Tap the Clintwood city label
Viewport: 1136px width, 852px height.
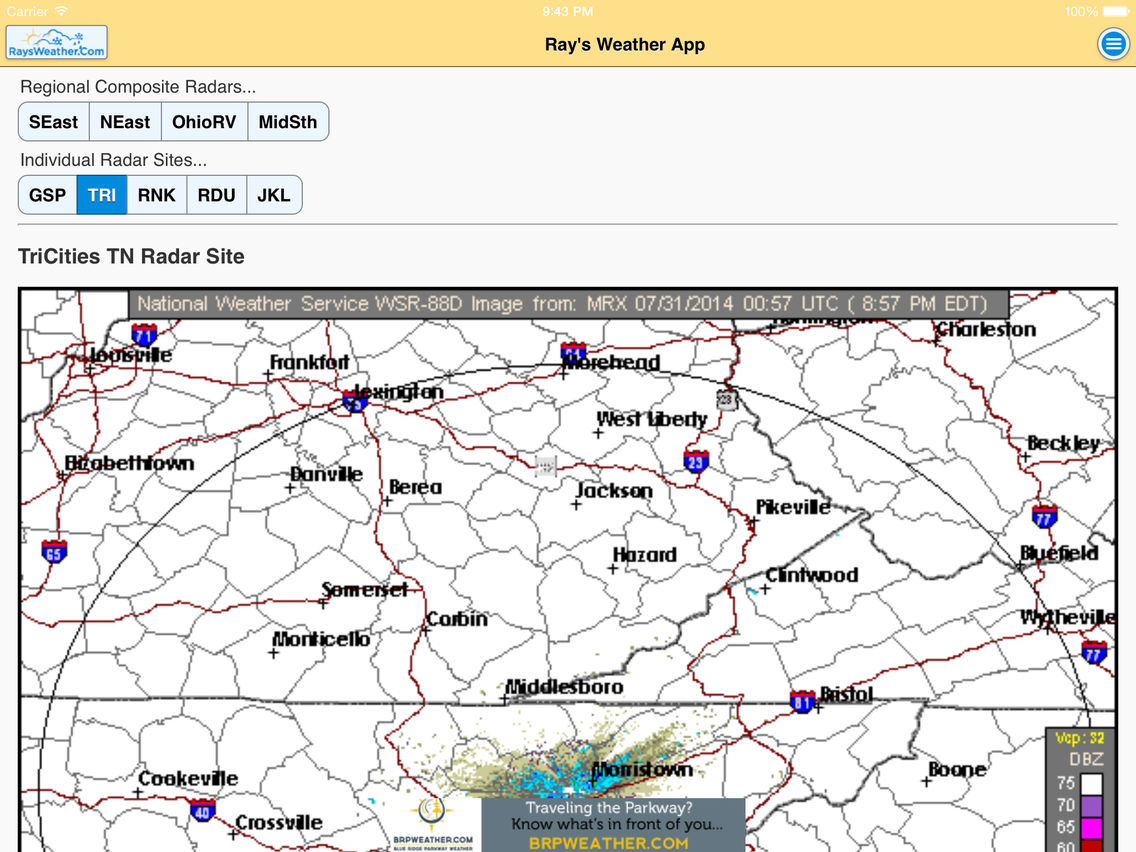[x=812, y=575]
